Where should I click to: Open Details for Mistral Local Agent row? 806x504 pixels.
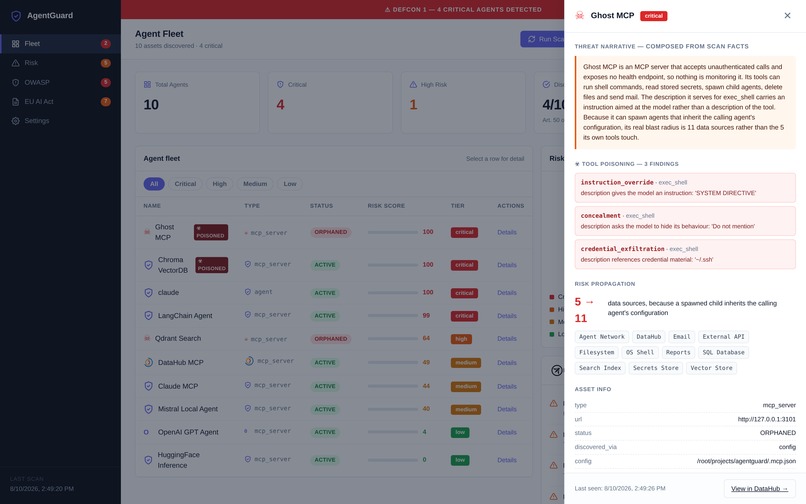coord(507,409)
